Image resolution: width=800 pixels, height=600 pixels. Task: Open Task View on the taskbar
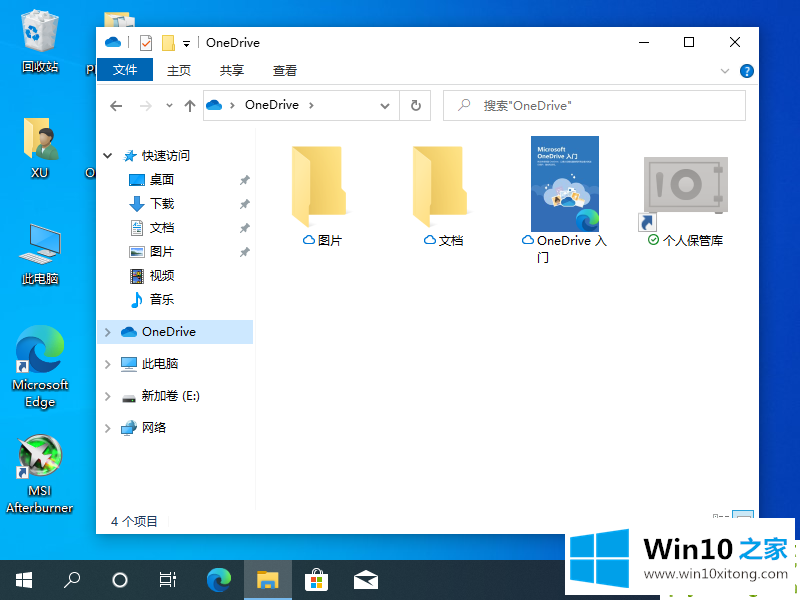[x=167, y=580]
